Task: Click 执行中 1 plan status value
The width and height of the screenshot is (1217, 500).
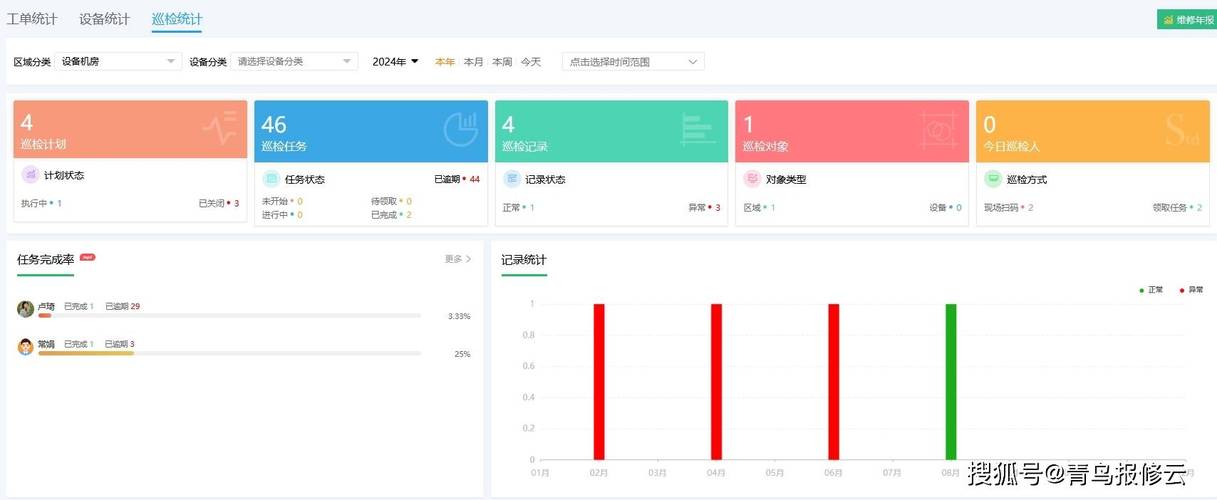Action: 41,203
